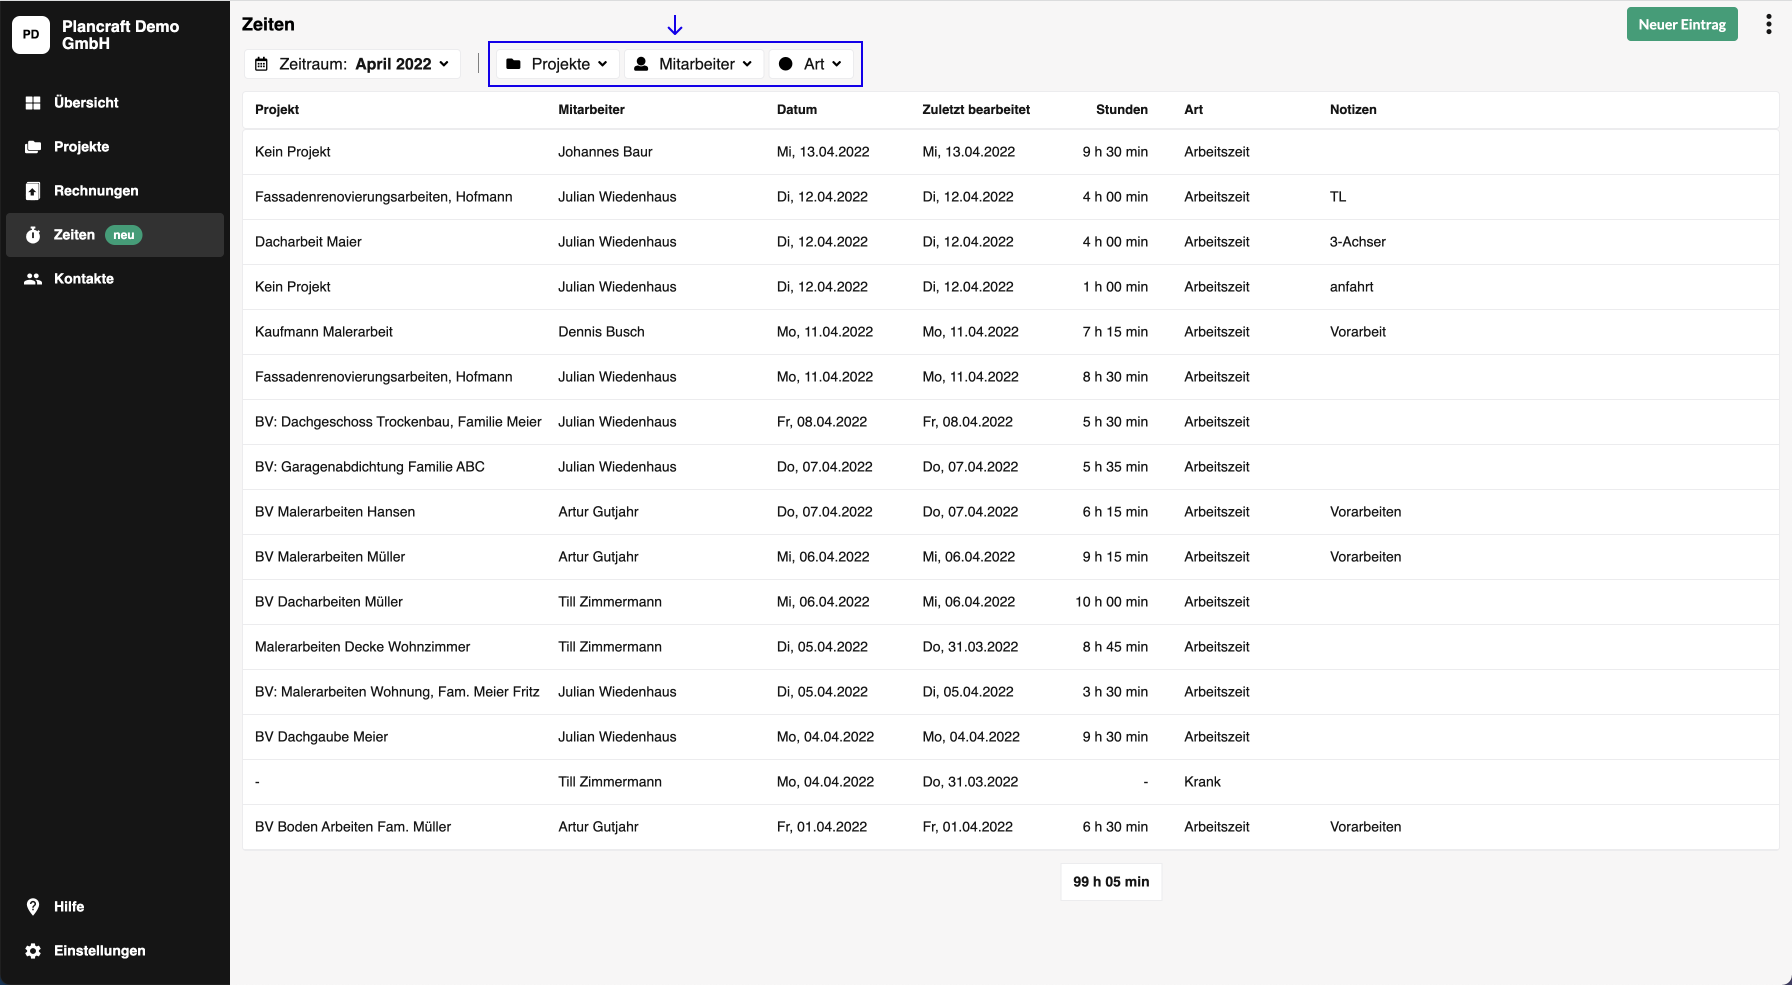This screenshot has height=985, width=1792.
Task: Expand the Mitarbeiter filter dropdown
Action: click(694, 64)
